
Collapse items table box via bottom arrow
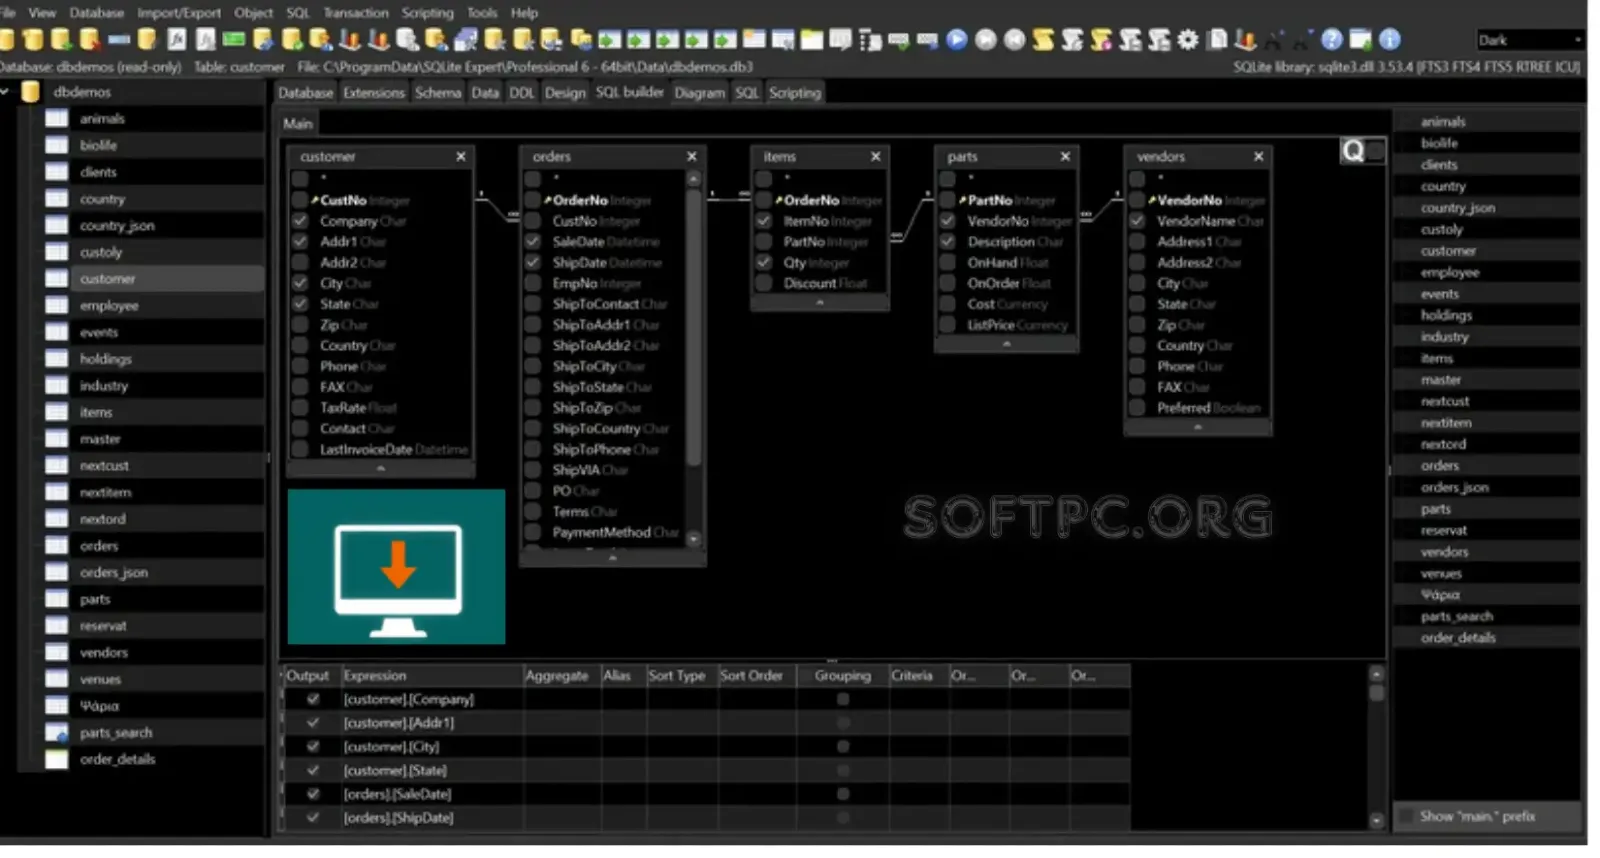click(x=820, y=302)
